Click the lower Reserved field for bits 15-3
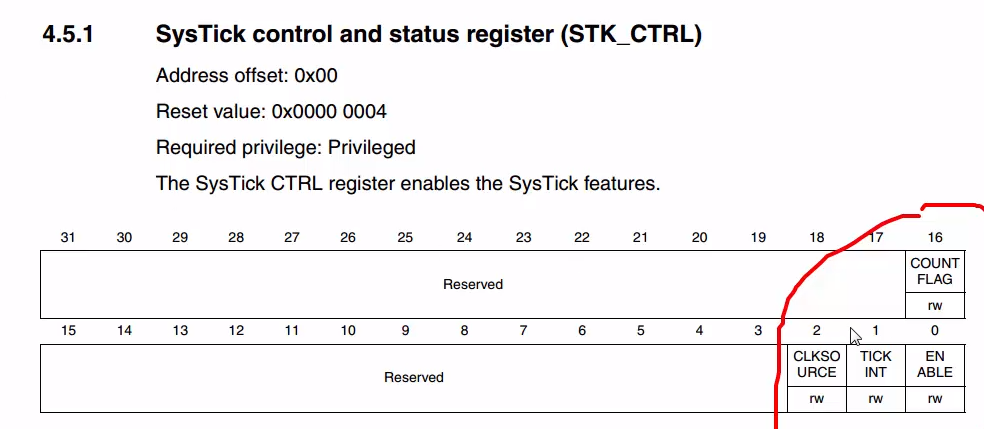This screenshot has width=984, height=429. (414, 378)
